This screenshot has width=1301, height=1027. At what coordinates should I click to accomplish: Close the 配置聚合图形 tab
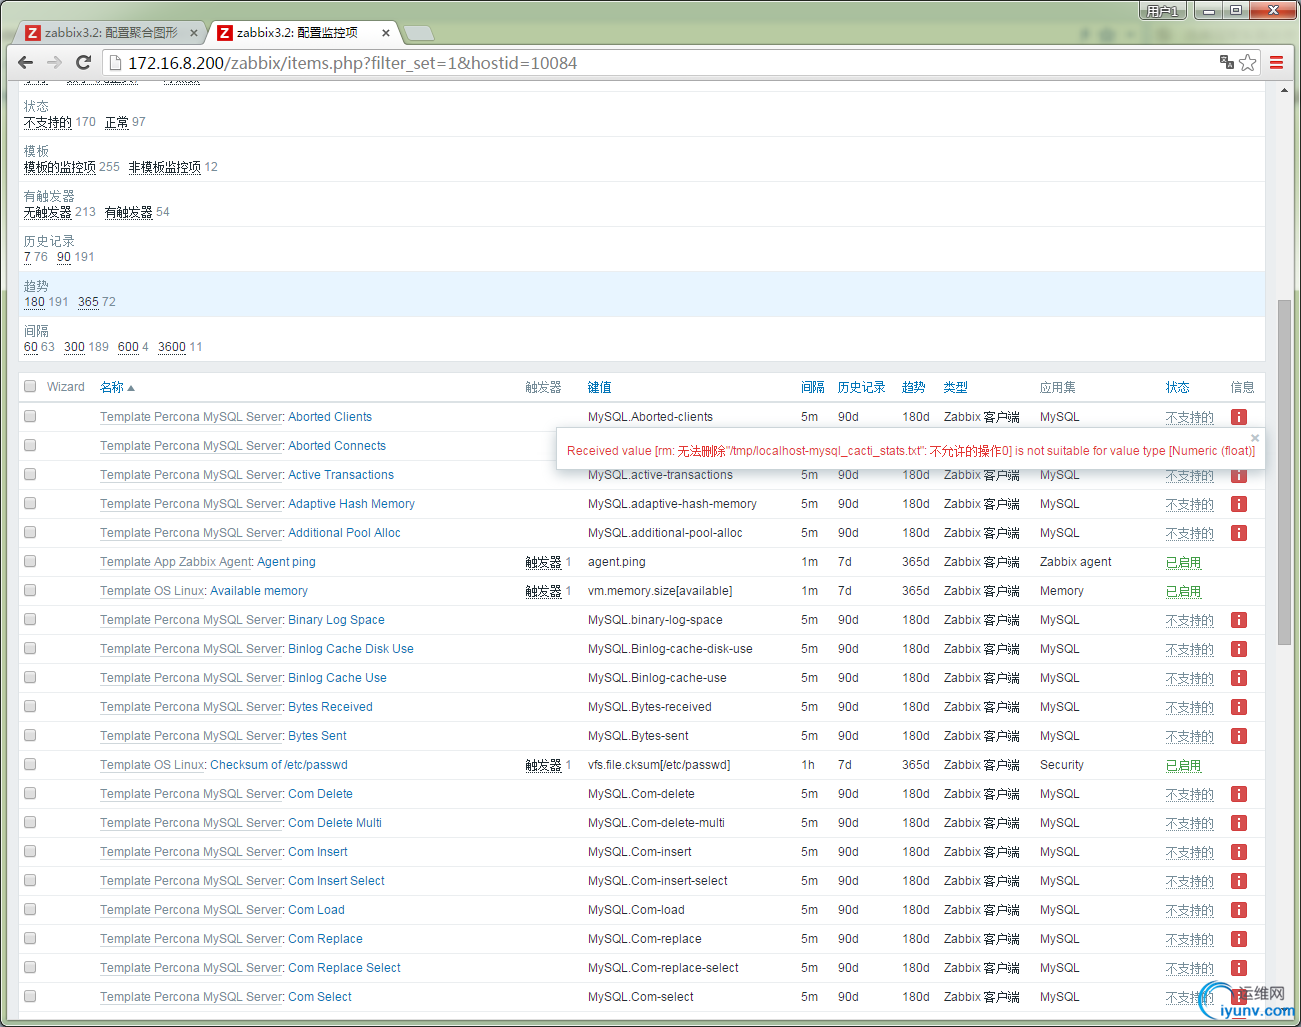point(193,33)
